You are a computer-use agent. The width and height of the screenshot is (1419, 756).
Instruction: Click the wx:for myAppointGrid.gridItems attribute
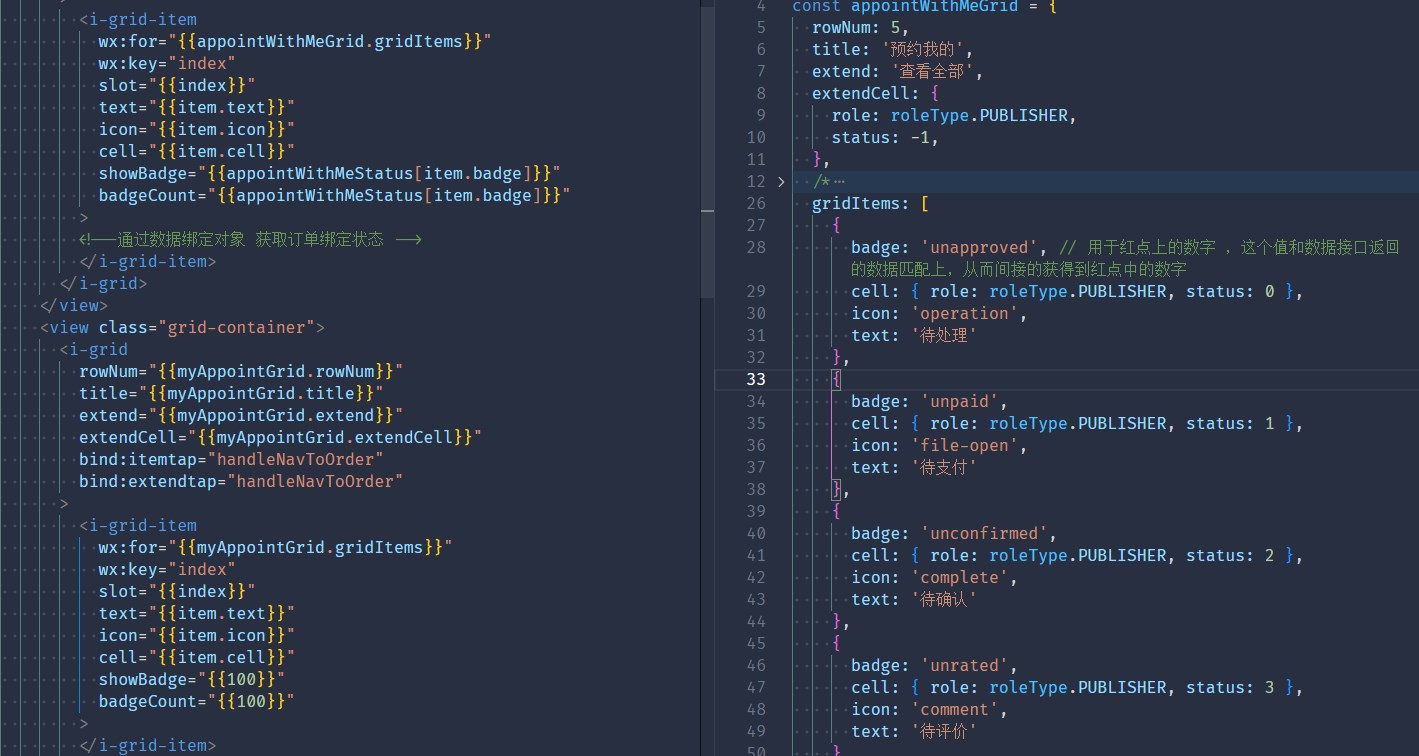pos(276,547)
